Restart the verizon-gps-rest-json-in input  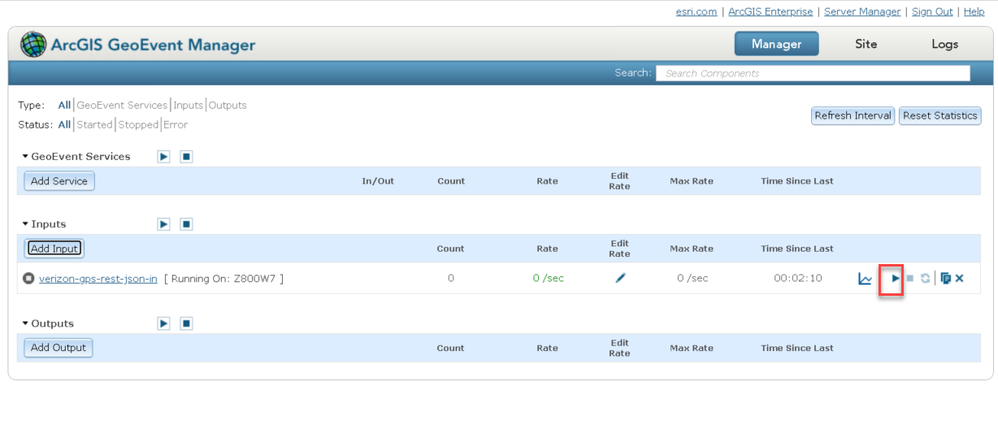925,279
